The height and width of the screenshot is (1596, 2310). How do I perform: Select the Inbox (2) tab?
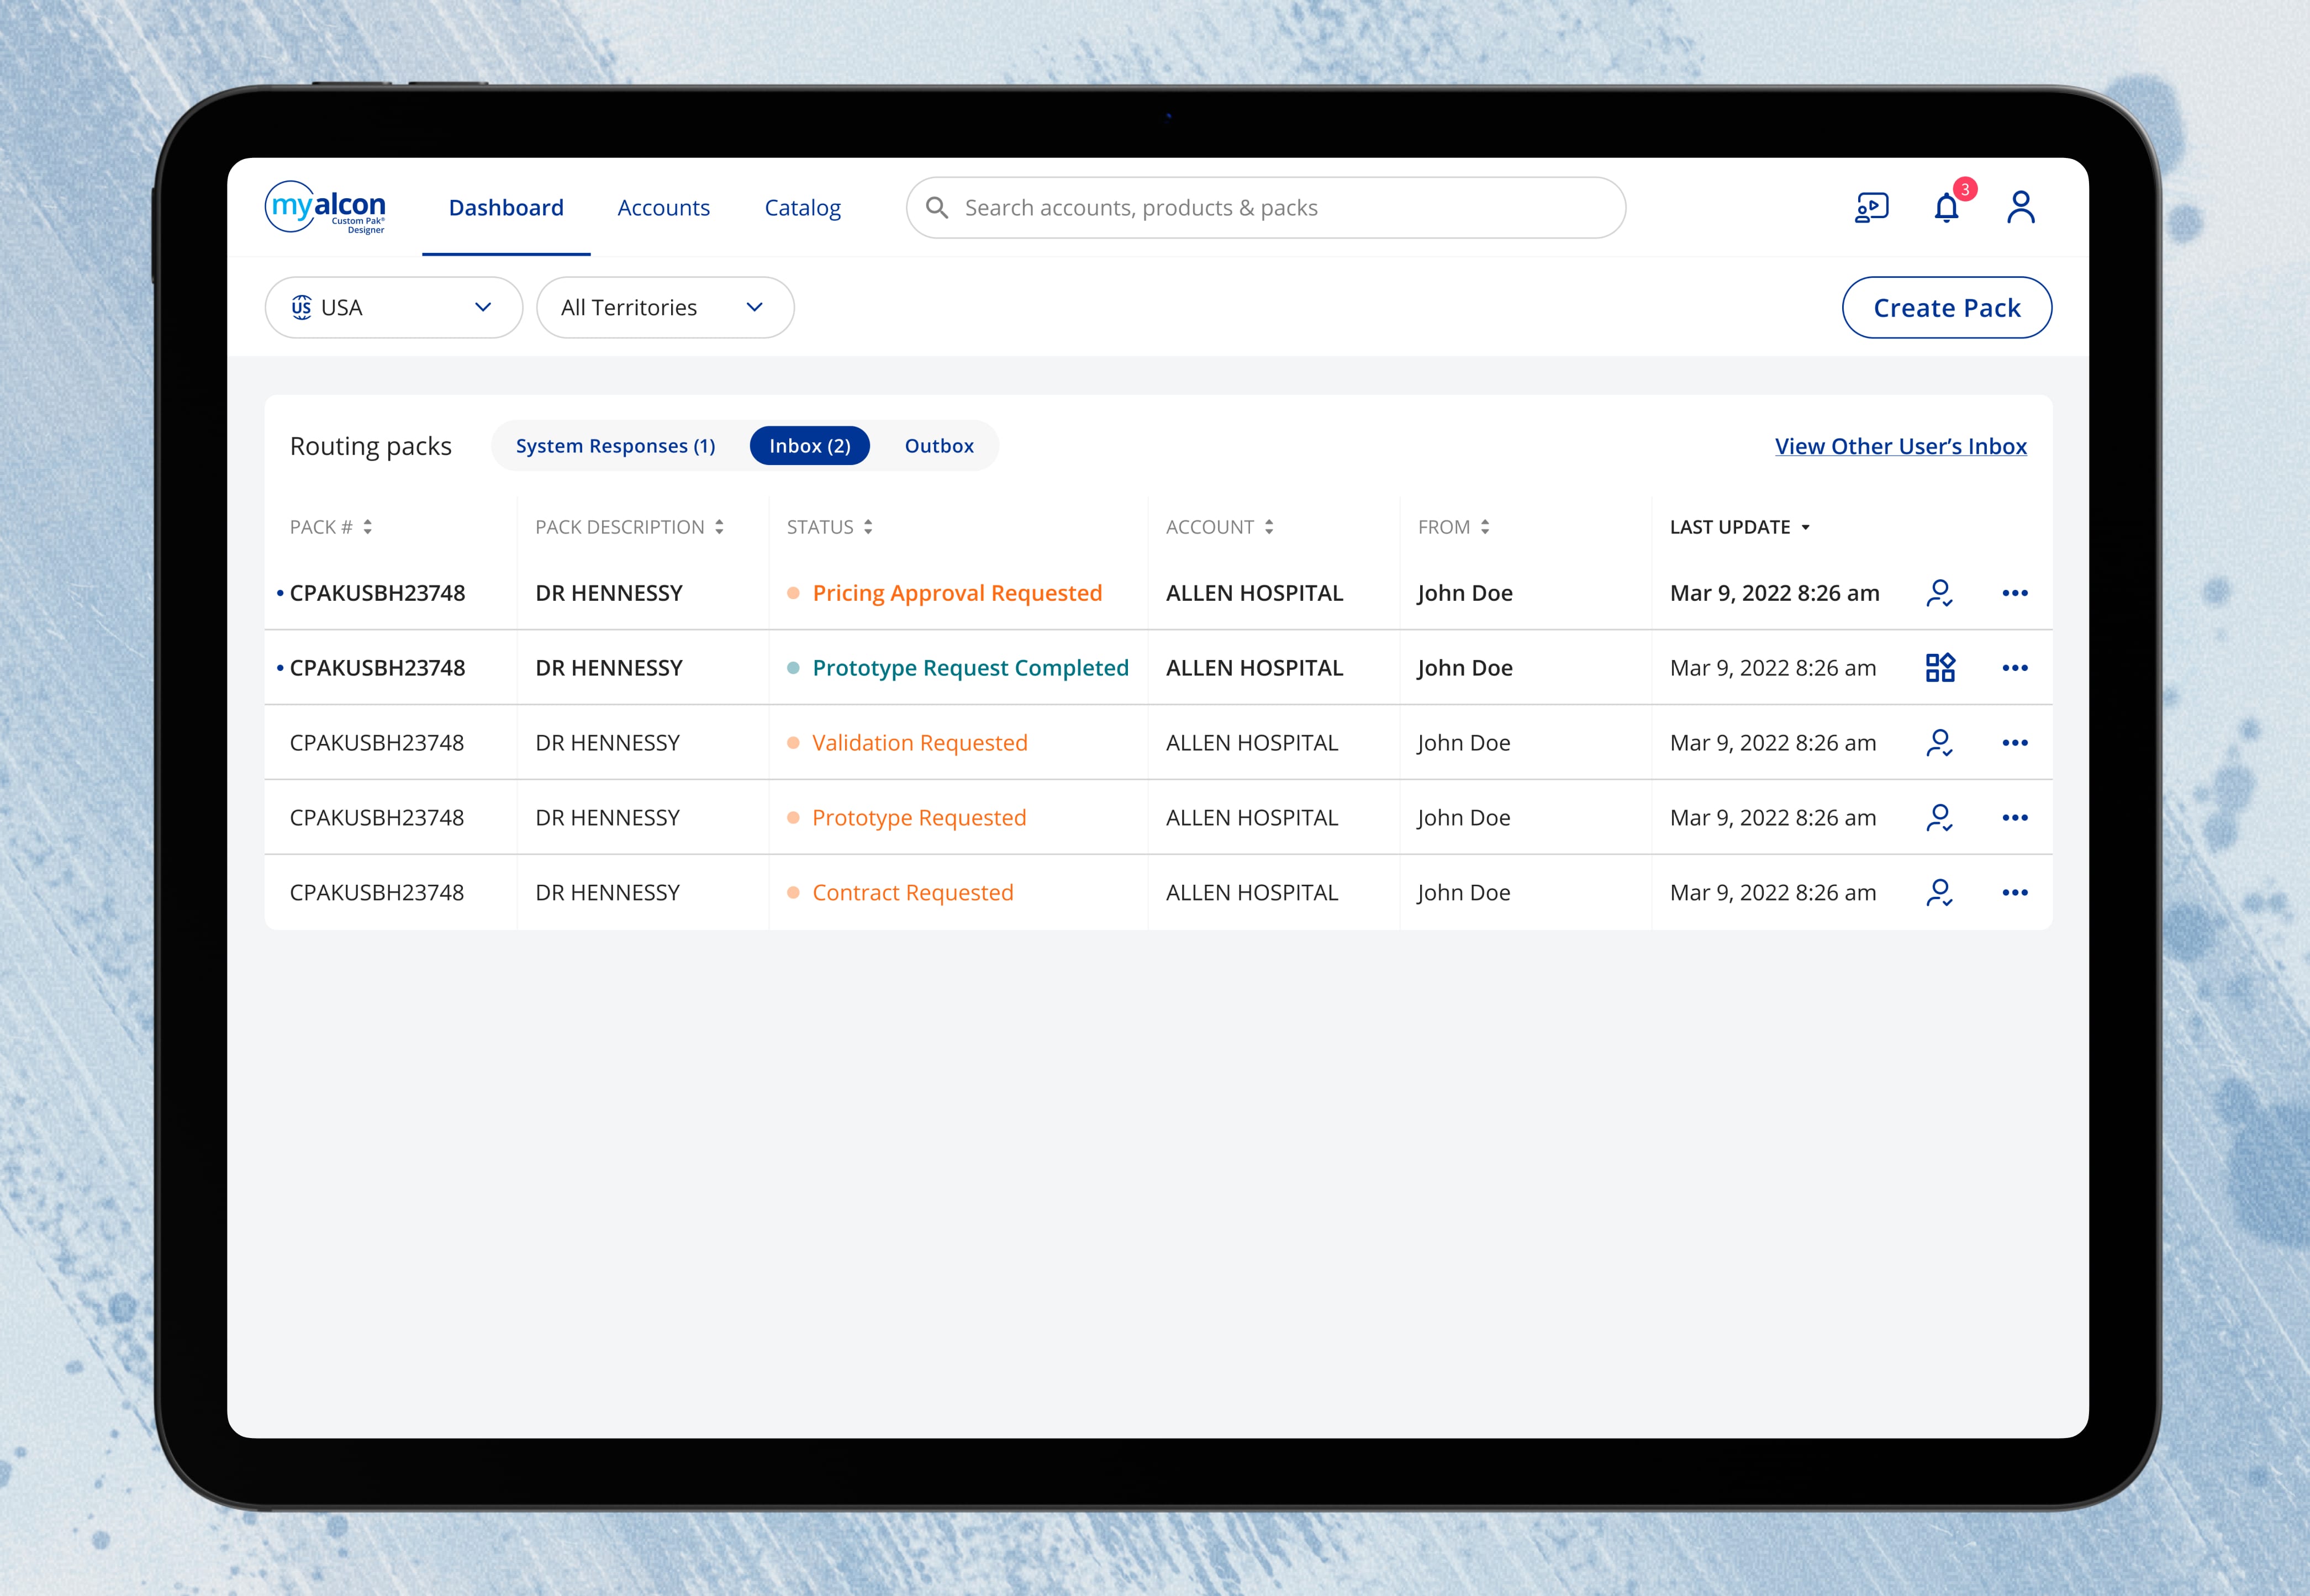810,446
